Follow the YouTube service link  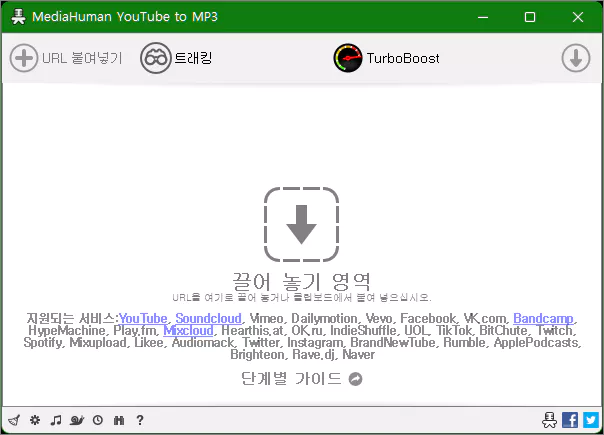pyautogui.click(x=143, y=318)
